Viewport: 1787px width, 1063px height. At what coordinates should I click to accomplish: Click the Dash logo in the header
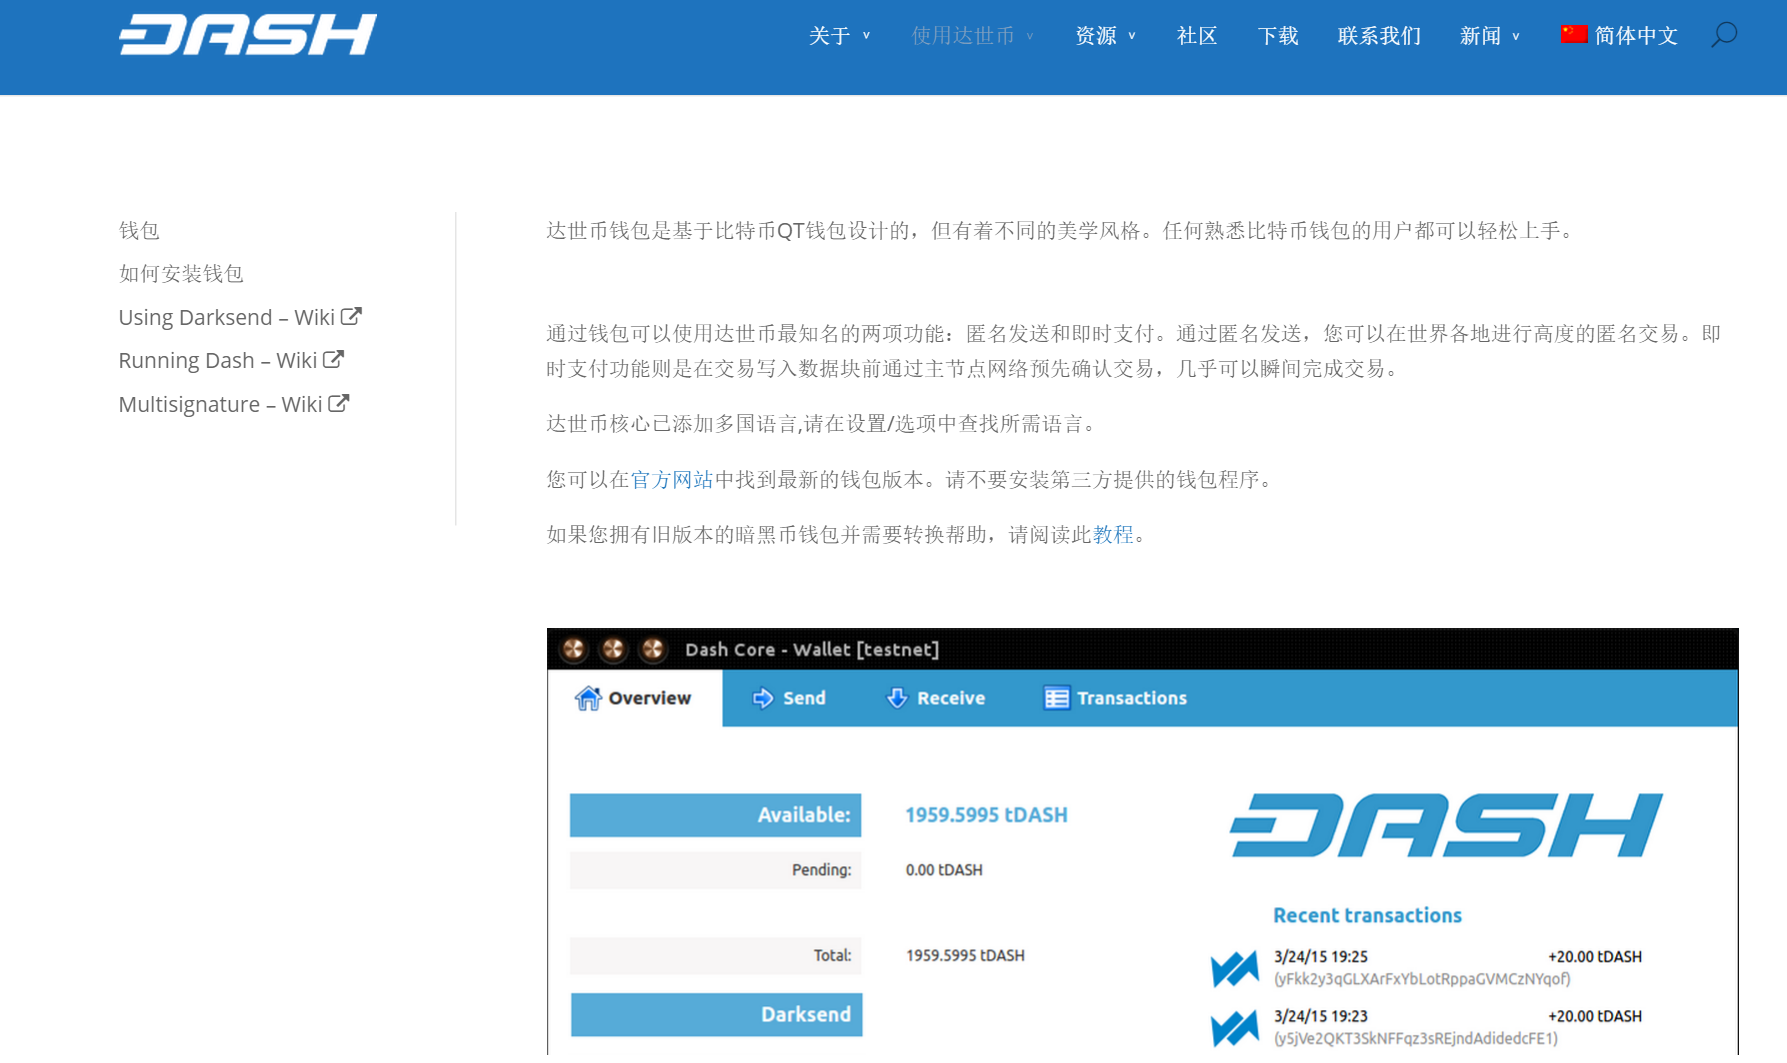pos(248,35)
